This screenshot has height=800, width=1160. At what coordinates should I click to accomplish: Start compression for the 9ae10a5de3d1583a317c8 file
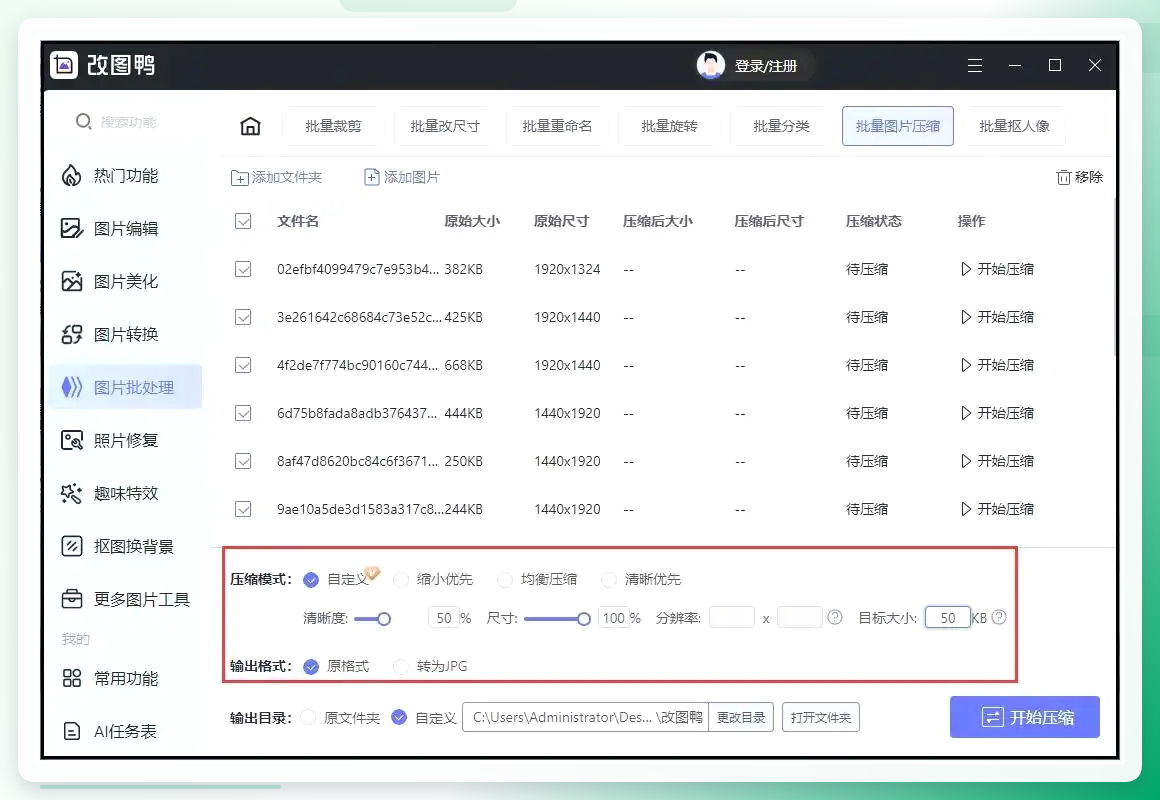pos(997,509)
